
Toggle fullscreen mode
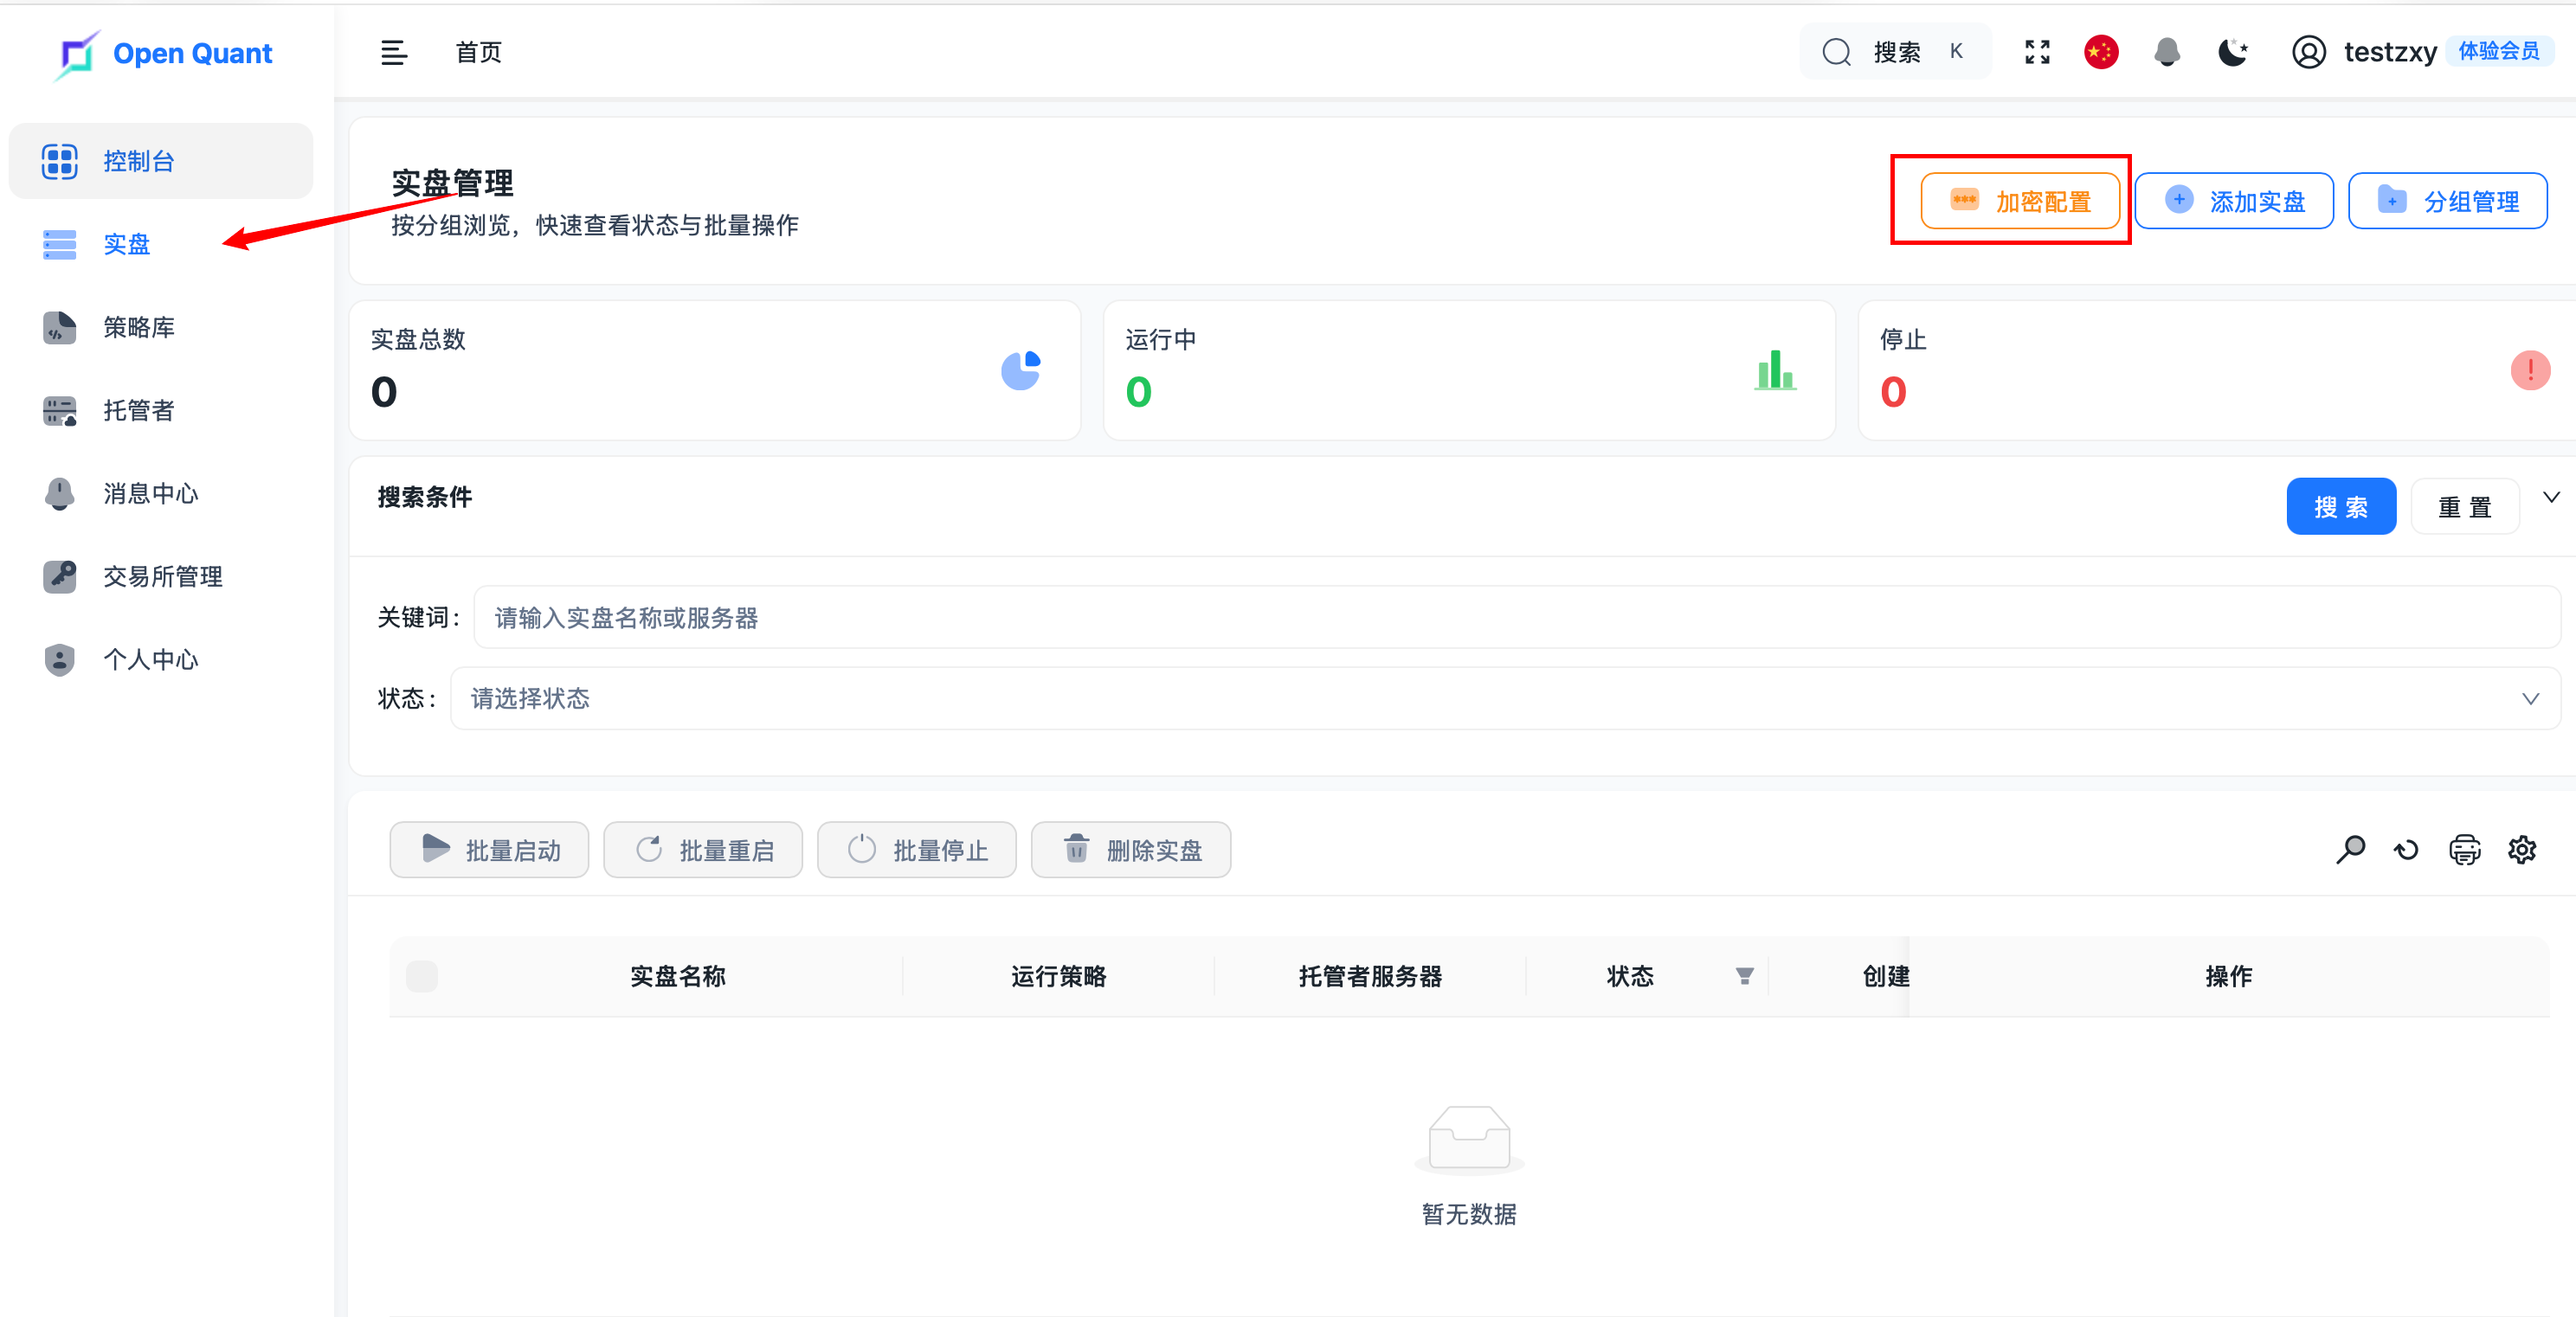[2036, 52]
